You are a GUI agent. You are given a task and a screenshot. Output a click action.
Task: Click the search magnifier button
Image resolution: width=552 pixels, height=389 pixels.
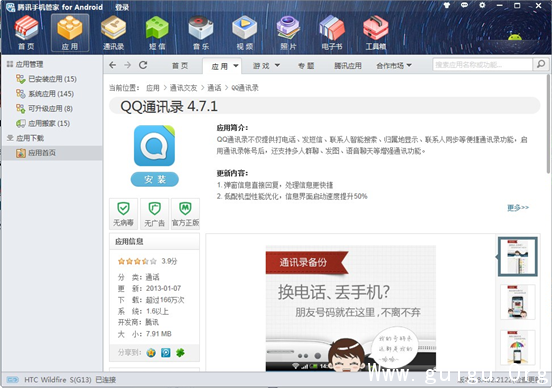[x=541, y=64]
